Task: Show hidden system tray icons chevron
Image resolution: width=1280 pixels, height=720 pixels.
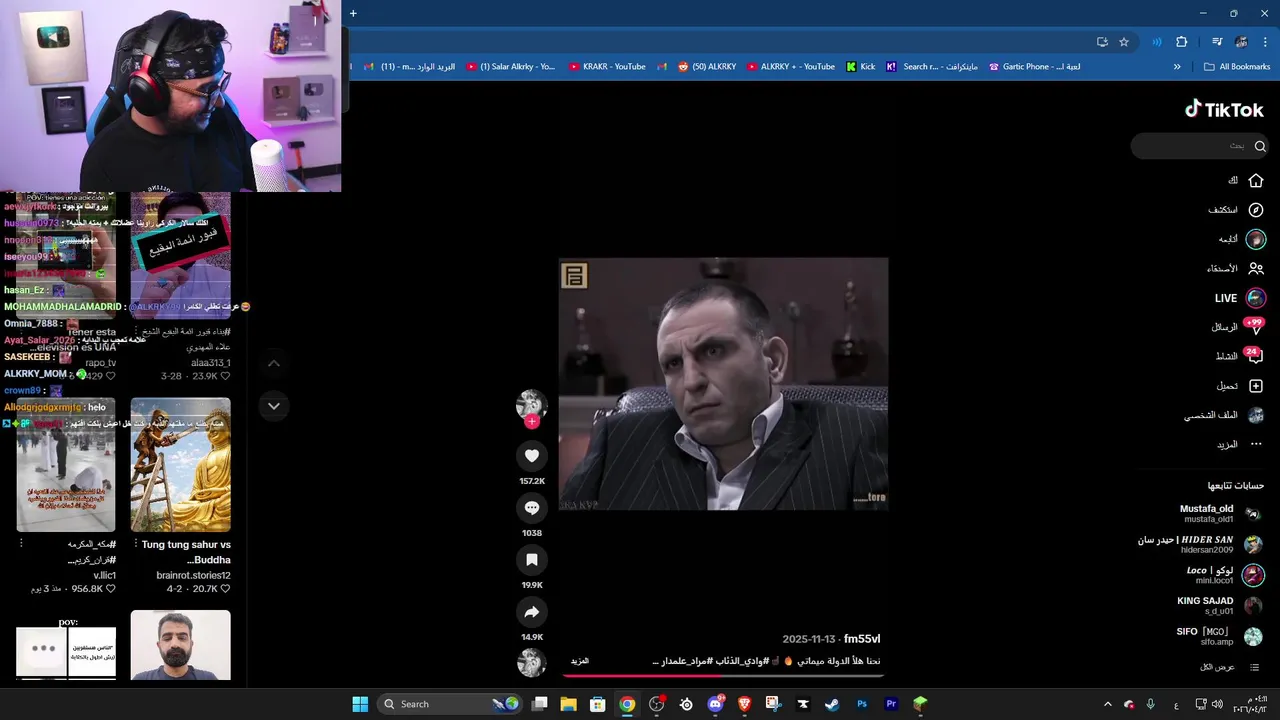Action: pos(1107,704)
